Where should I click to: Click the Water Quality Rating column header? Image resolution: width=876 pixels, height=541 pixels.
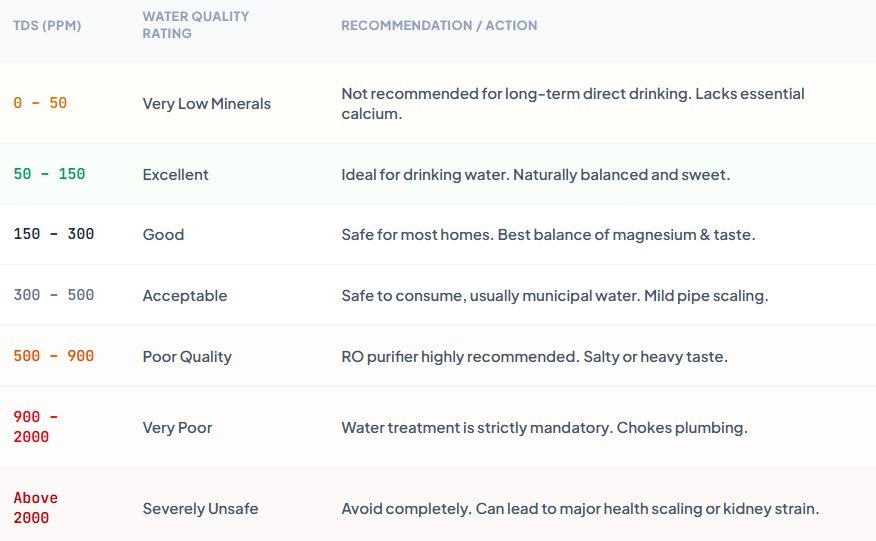coord(196,25)
